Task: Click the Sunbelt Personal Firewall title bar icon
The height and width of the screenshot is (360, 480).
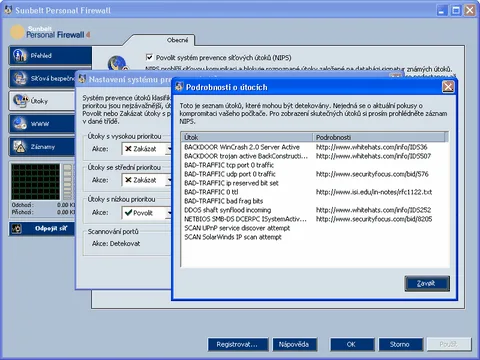Action: (8, 10)
